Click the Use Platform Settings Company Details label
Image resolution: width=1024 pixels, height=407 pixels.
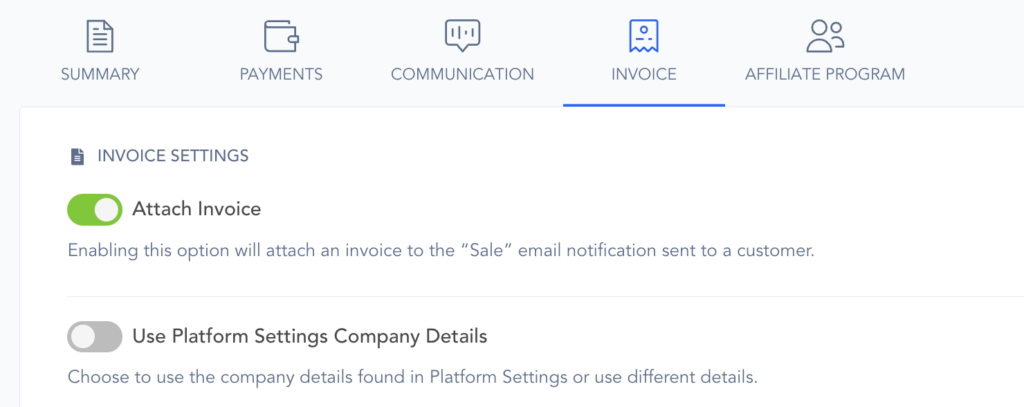(x=310, y=337)
